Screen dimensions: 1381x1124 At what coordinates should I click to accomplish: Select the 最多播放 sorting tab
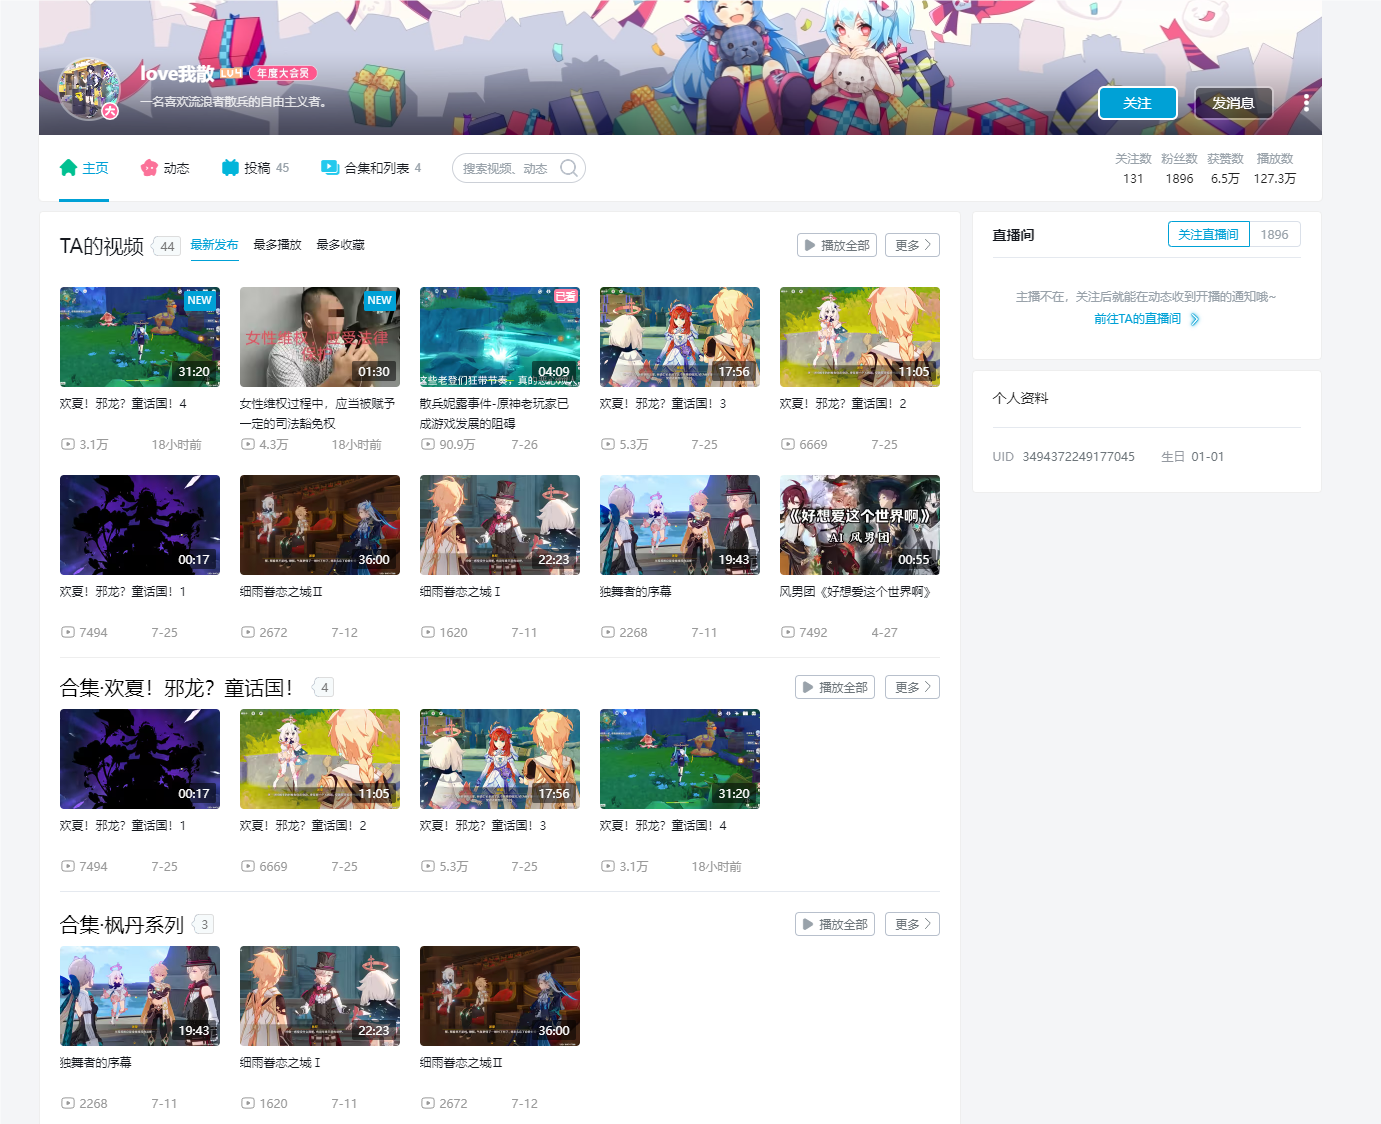click(x=276, y=244)
